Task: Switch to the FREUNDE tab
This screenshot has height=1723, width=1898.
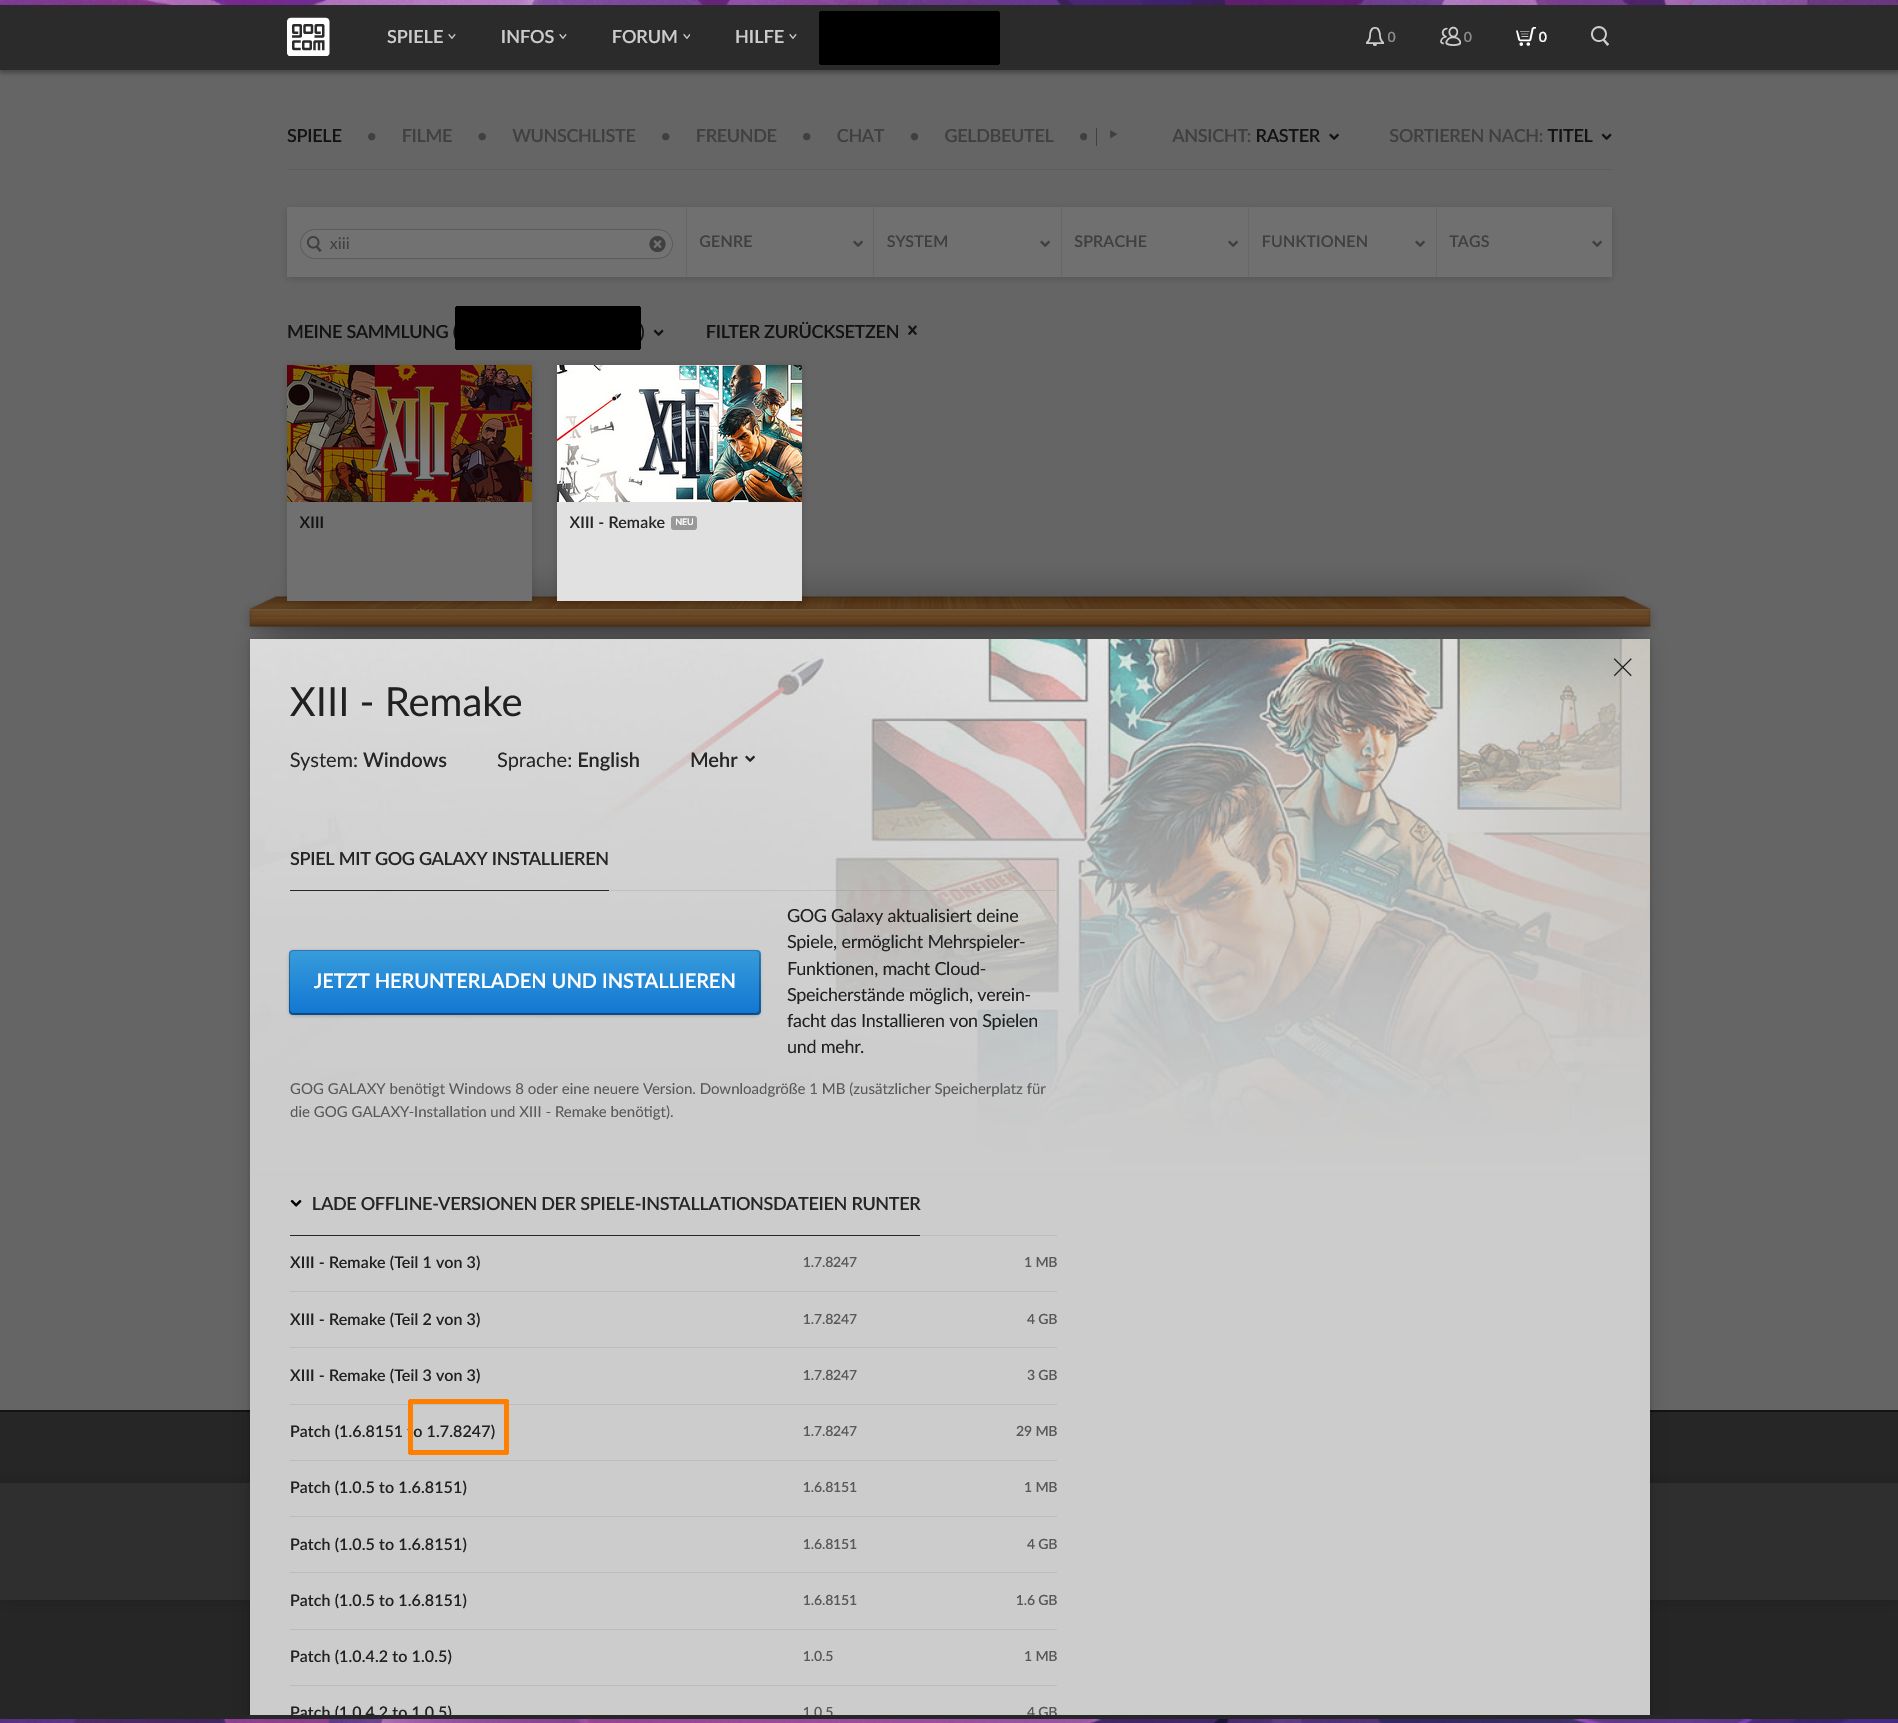Action: click(x=736, y=136)
